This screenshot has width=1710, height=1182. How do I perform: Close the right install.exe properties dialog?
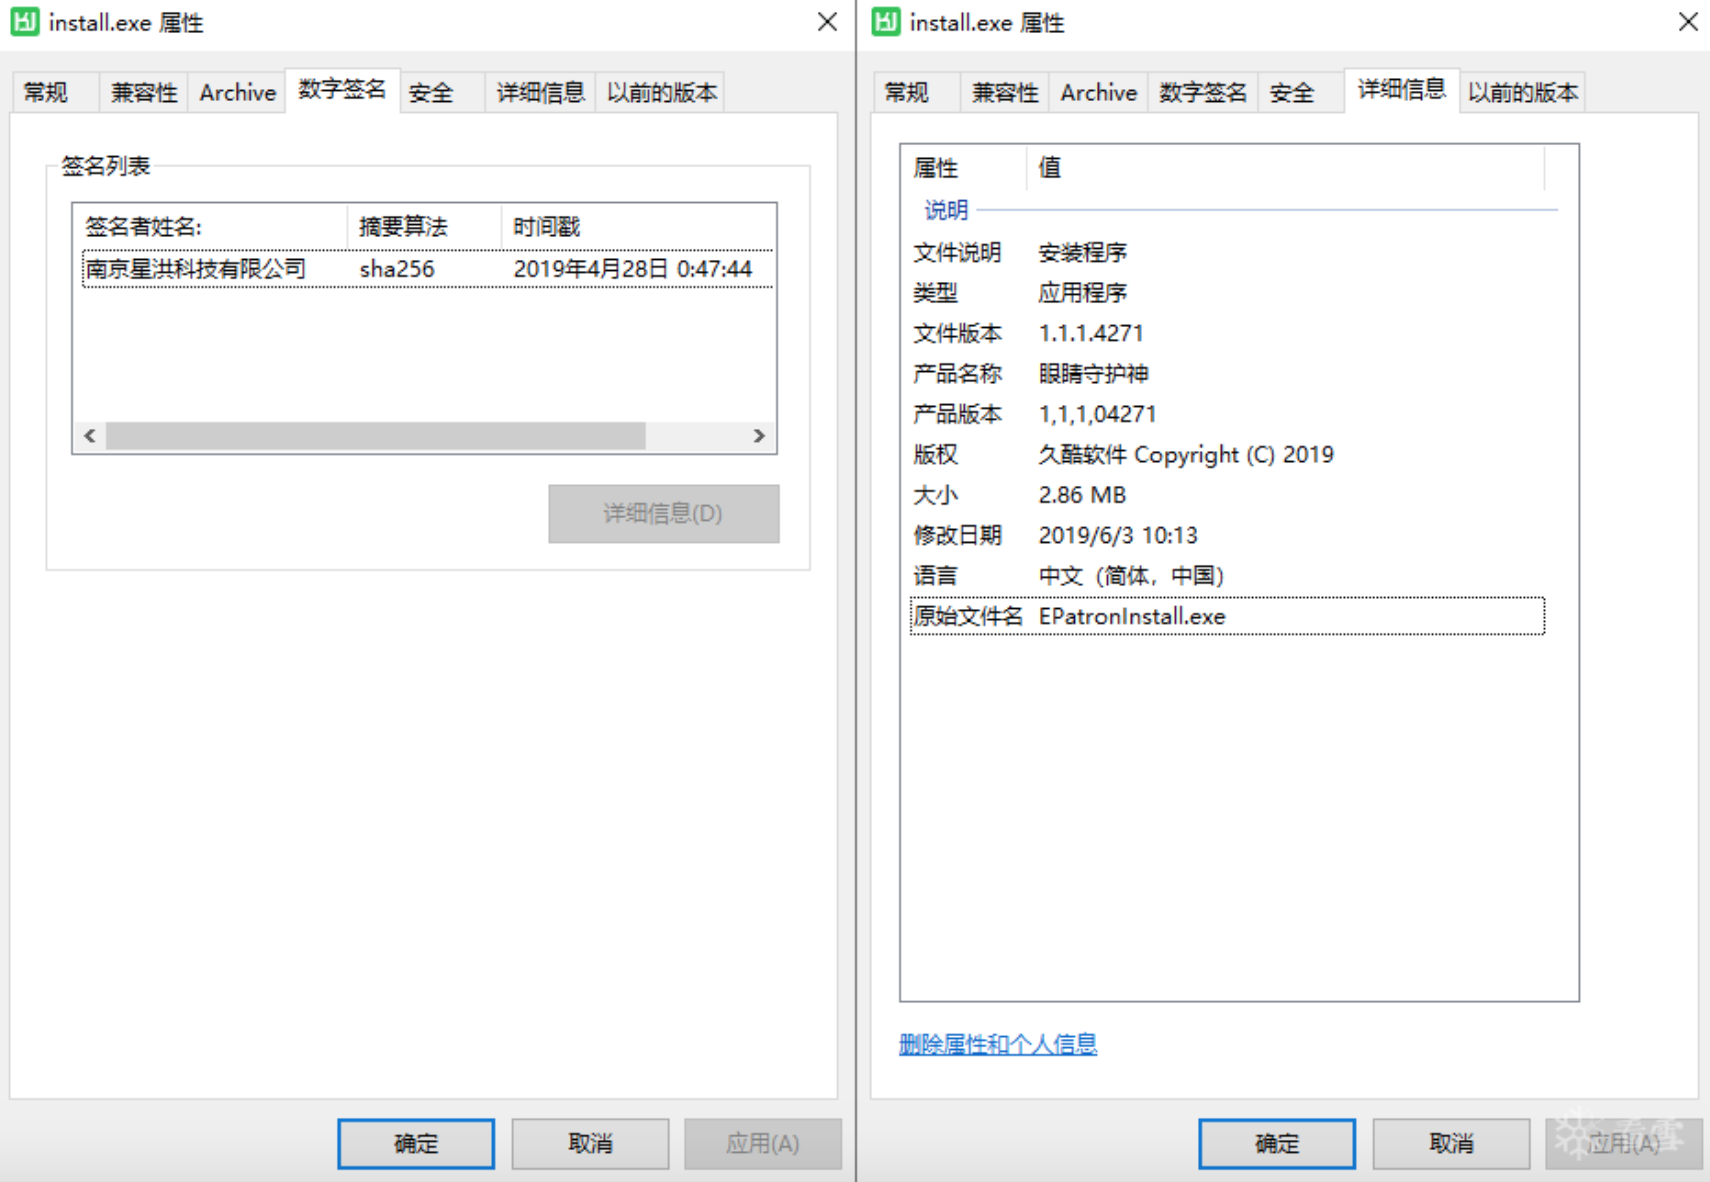tap(1688, 22)
